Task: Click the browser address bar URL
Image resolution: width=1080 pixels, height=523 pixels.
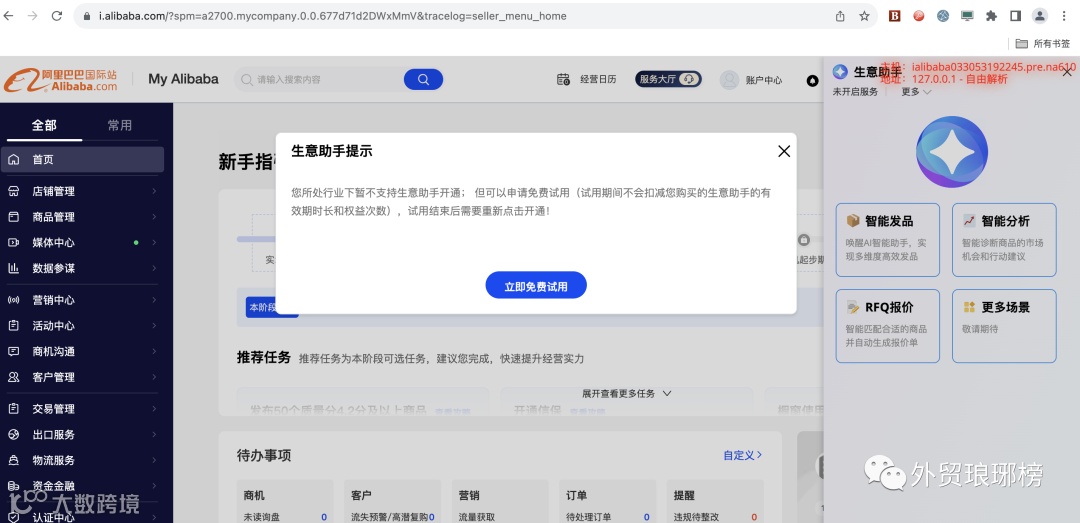Action: pos(333,16)
